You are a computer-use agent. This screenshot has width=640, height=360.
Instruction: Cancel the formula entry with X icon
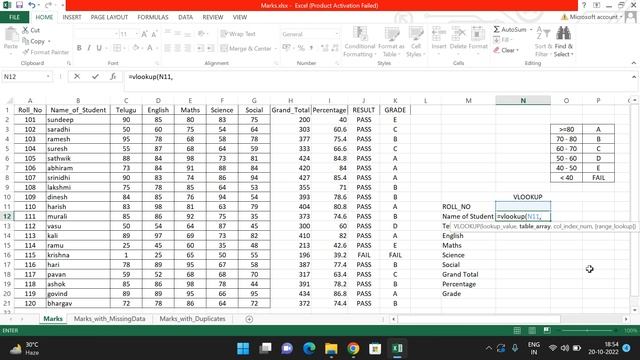point(77,76)
